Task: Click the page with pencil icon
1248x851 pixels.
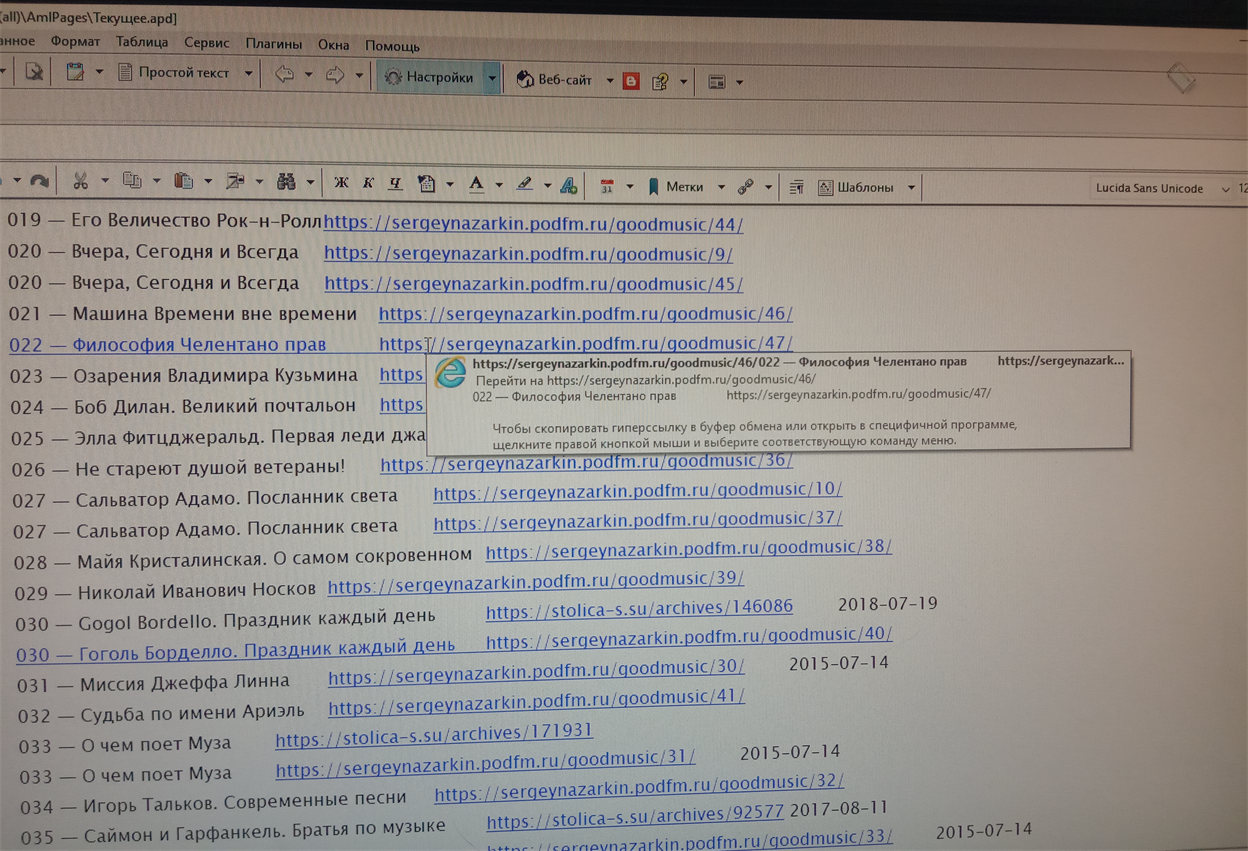Action: (34, 72)
